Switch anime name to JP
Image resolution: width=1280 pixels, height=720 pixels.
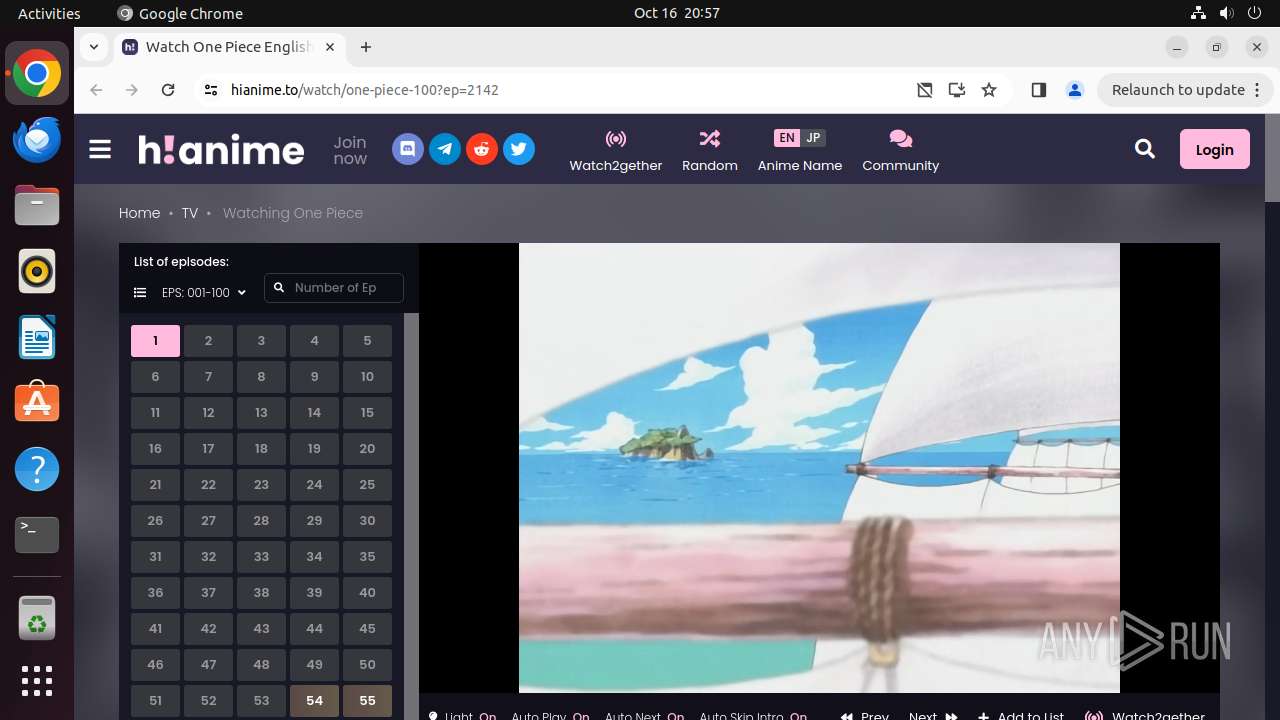click(813, 138)
